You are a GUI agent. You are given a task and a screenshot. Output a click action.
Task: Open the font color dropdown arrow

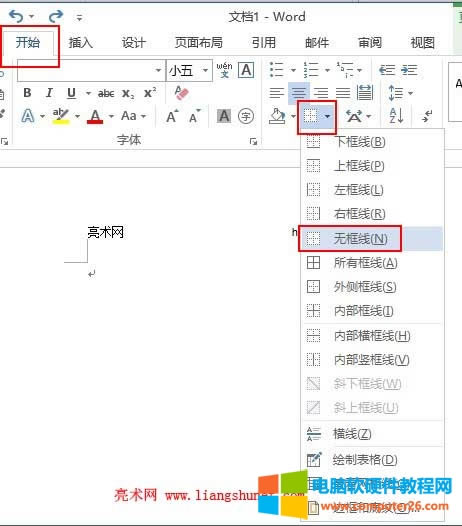point(111,116)
